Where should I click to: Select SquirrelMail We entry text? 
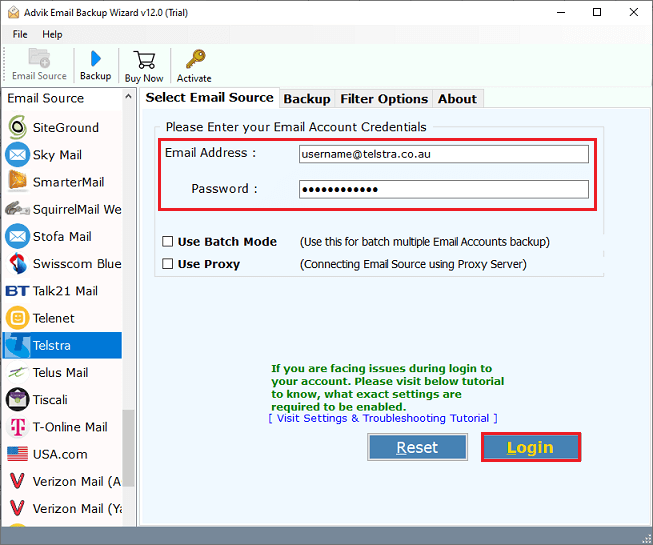[77, 209]
